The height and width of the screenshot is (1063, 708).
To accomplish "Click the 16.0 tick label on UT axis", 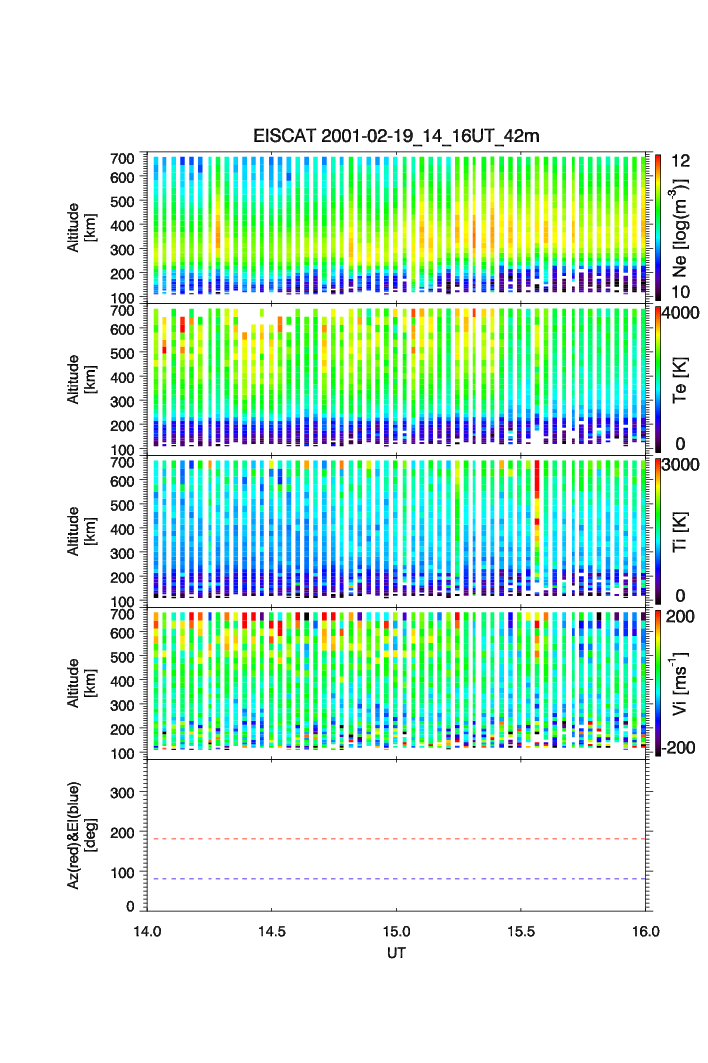I will (645, 930).
